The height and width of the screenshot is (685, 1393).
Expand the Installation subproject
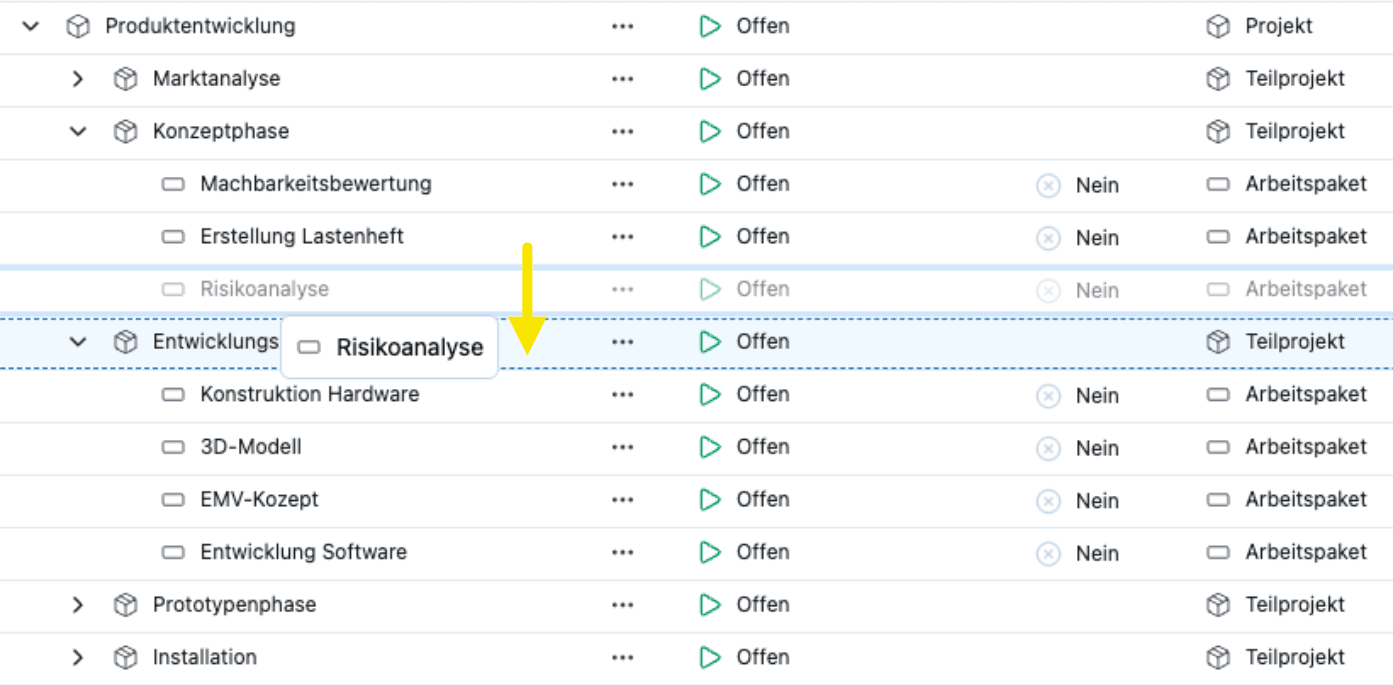click(x=78, y=658)
